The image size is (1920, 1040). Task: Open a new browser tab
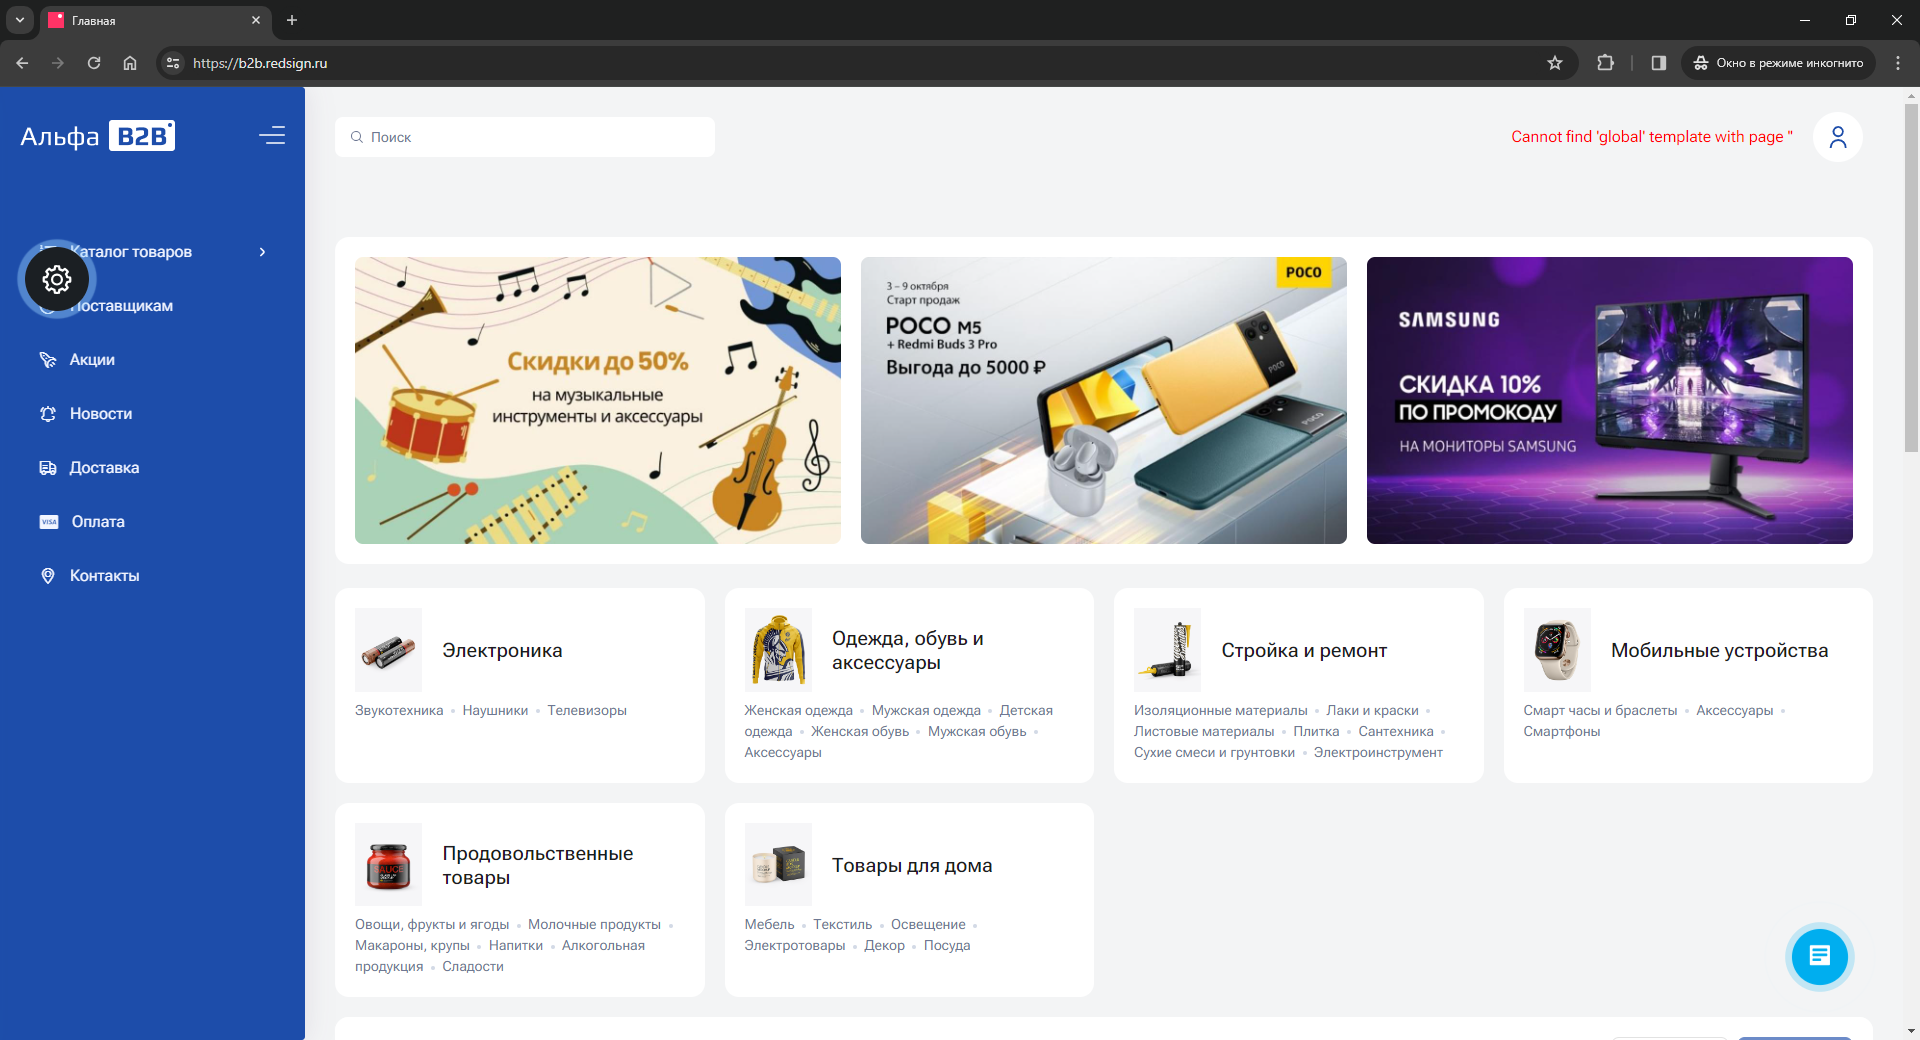tap(292, 20)
